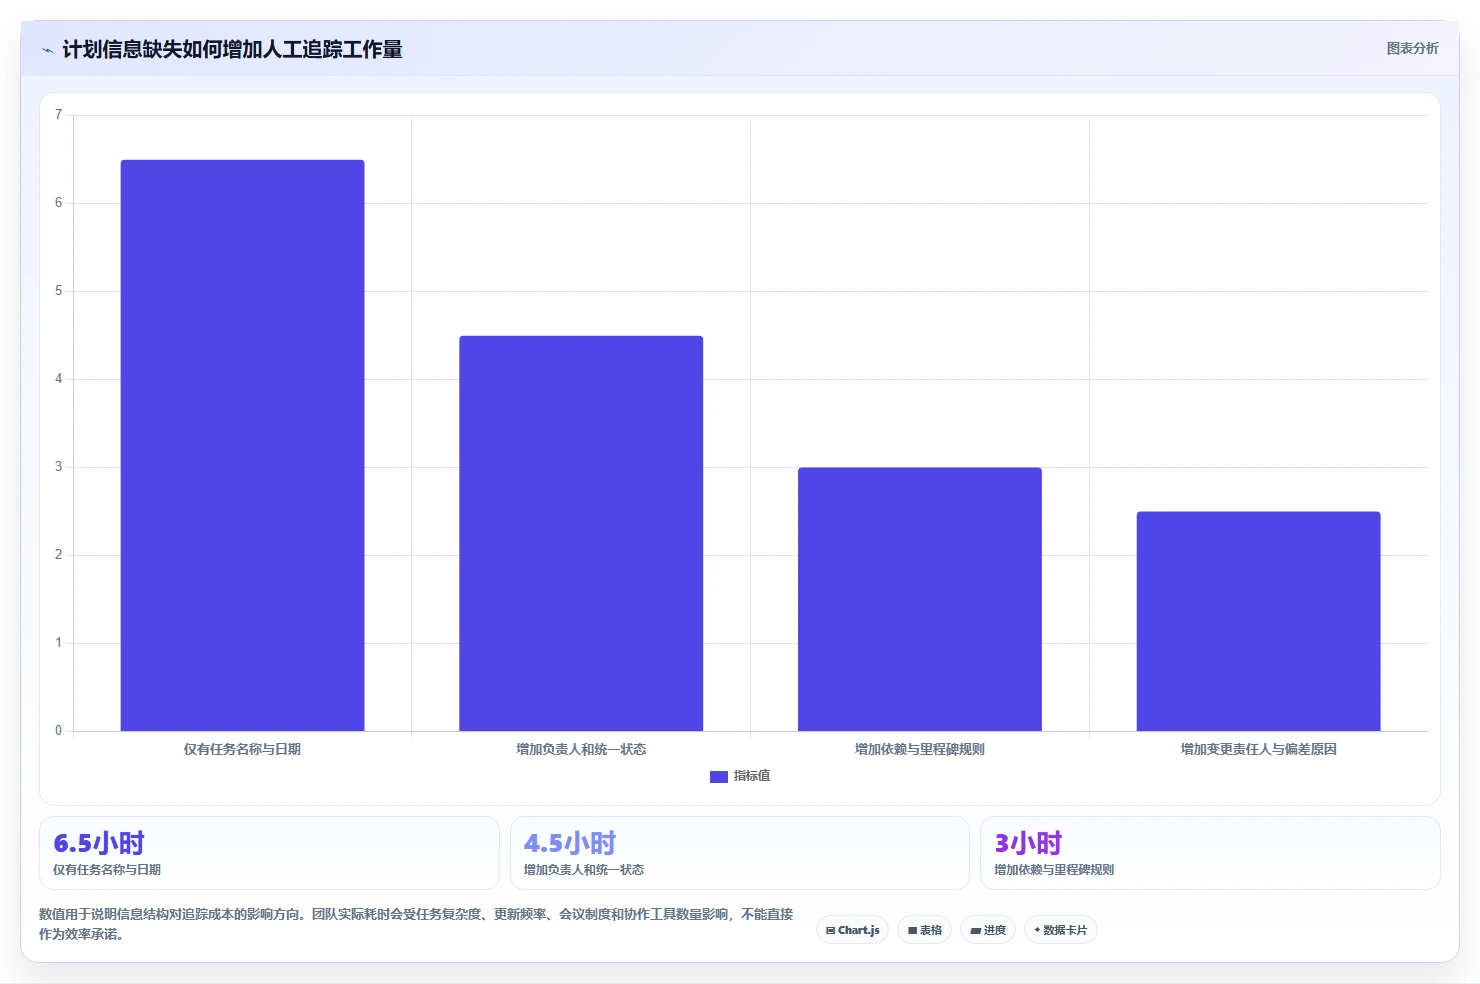The image size is (1480, 984).
Task: Click the 数据卡片 tag chip
Action: 1060,930
